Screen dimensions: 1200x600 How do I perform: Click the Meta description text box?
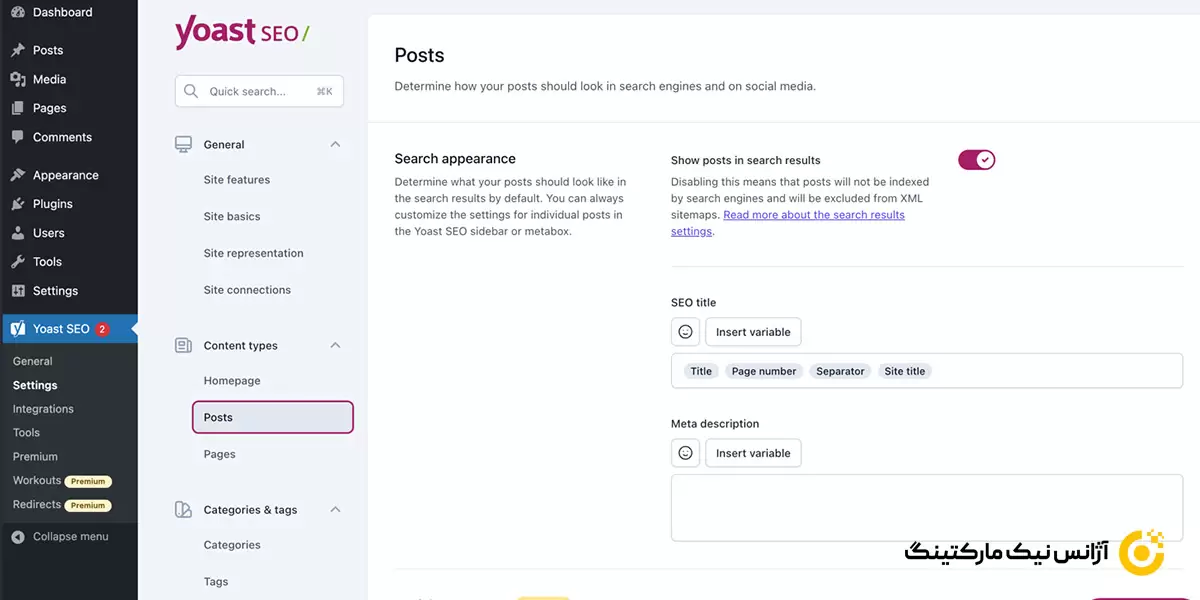coord(926,508)
